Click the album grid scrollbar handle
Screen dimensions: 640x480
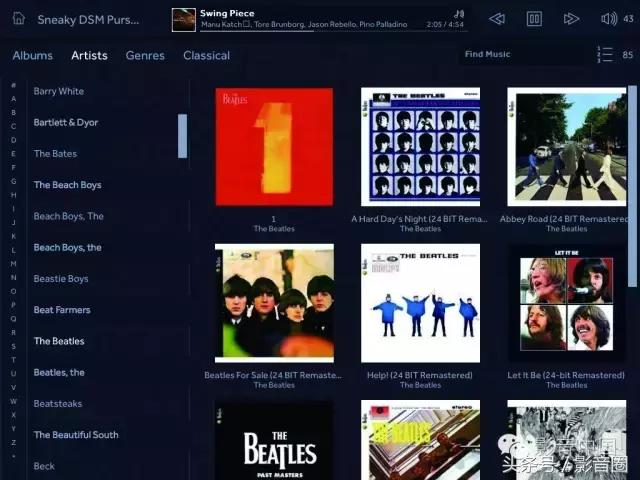pos(632,186)
